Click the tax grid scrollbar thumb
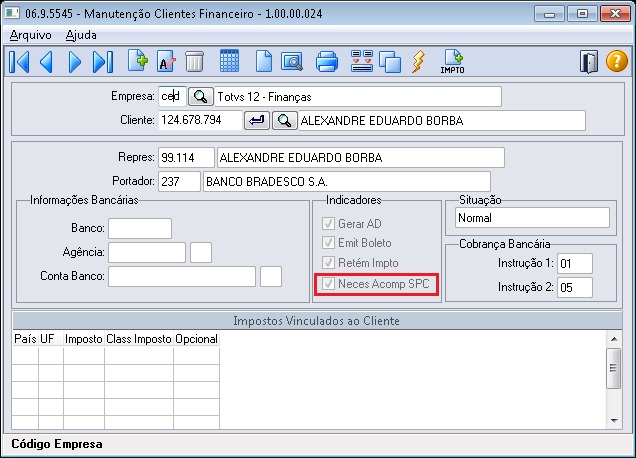636x458 pixels. point(614,368)
